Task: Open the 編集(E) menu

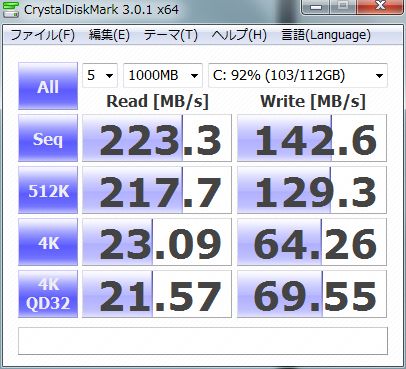Action: tap(109, 35)
